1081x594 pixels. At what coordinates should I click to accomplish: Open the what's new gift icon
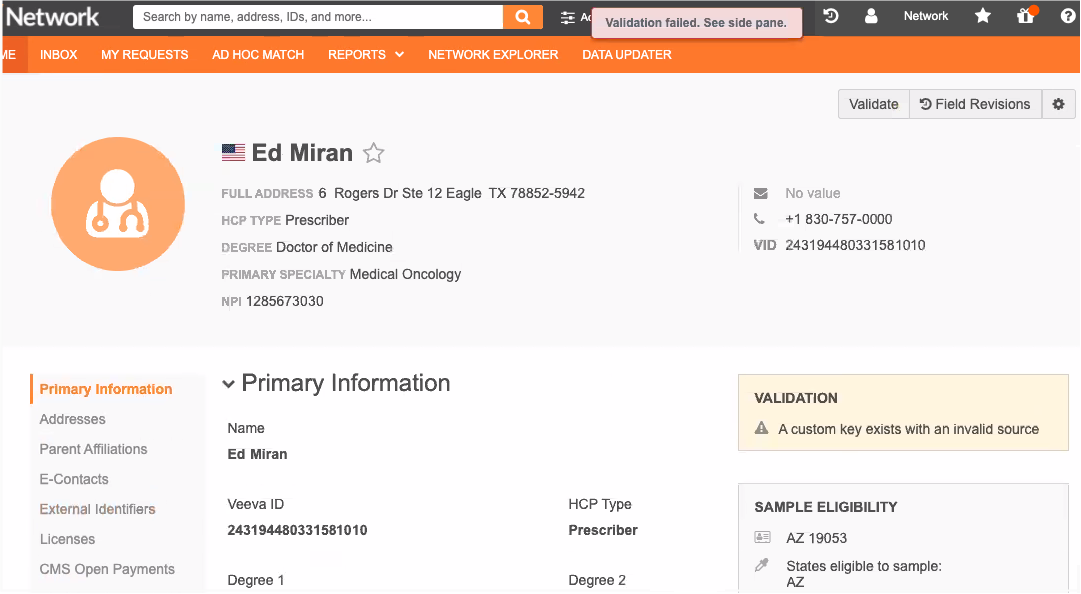point(1025,16)
